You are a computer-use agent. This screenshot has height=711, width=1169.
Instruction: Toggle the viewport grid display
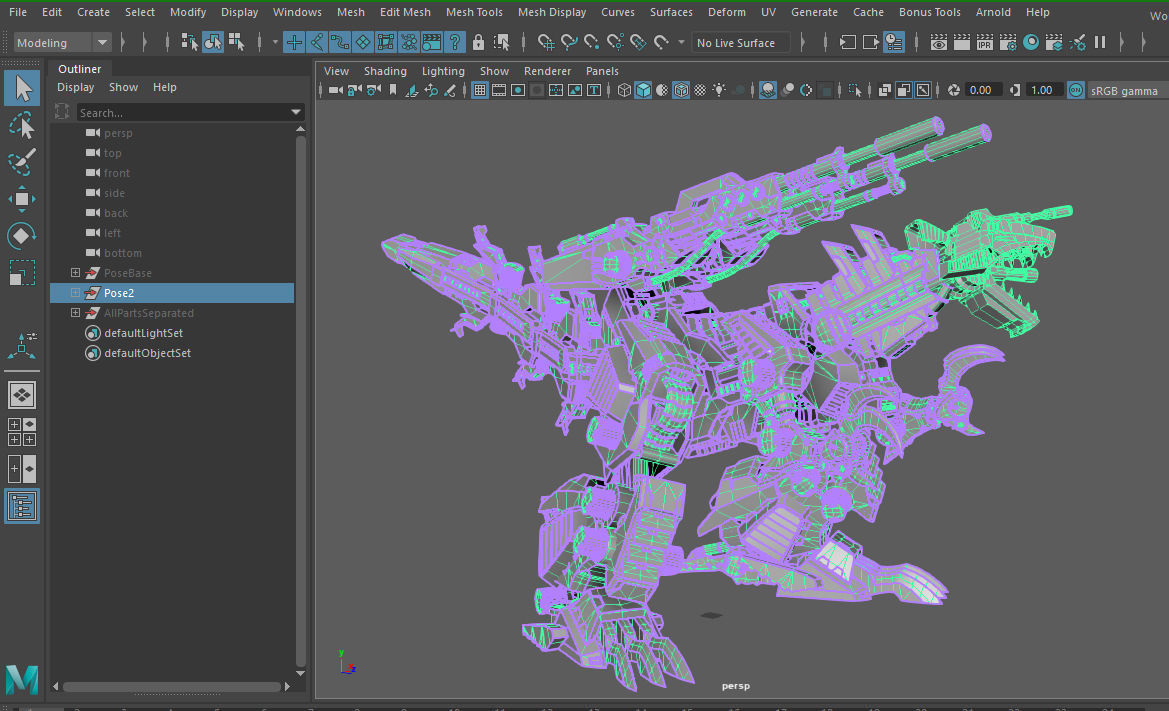click(480, 90)
